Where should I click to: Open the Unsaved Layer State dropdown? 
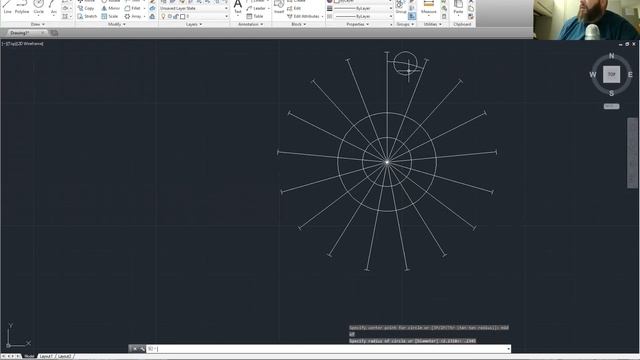click(194, 8)
